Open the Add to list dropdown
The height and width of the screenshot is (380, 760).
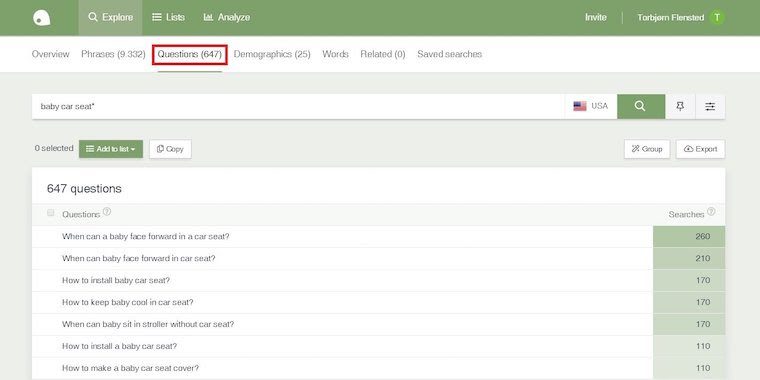click(111, 149)
